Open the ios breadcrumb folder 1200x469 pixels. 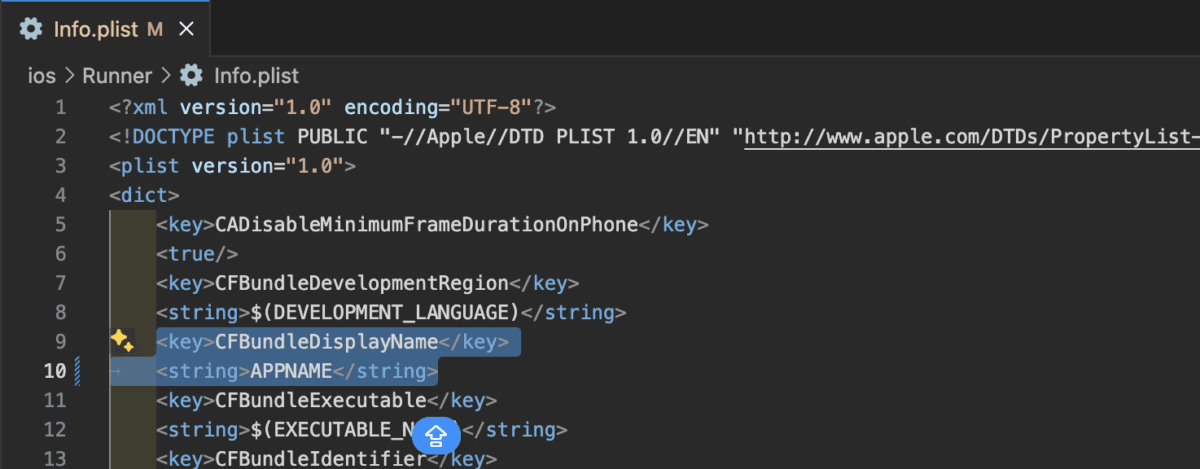coord(41,75)
